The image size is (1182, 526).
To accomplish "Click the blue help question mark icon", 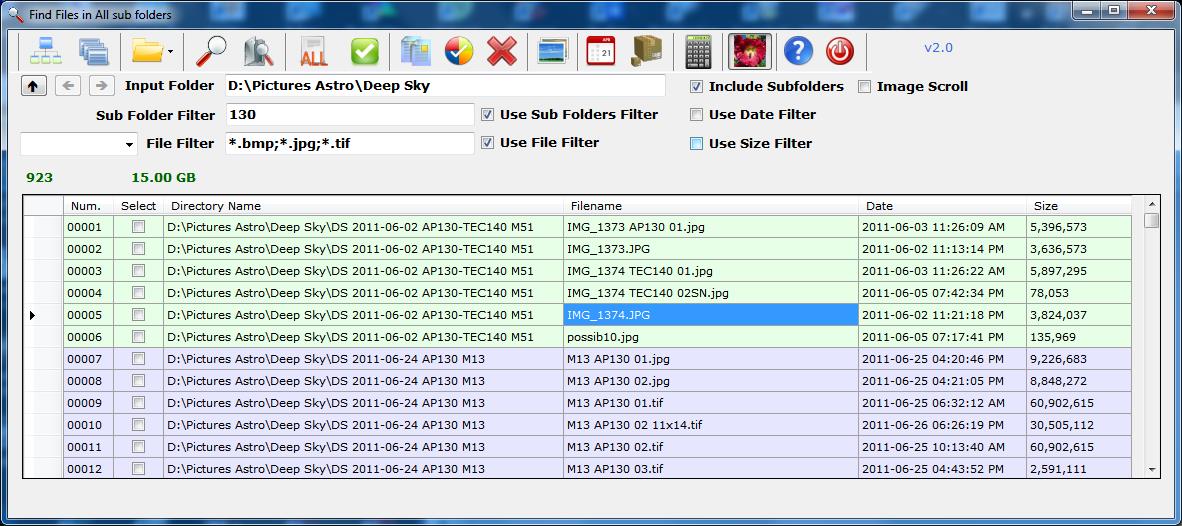I will coord(798,50).
